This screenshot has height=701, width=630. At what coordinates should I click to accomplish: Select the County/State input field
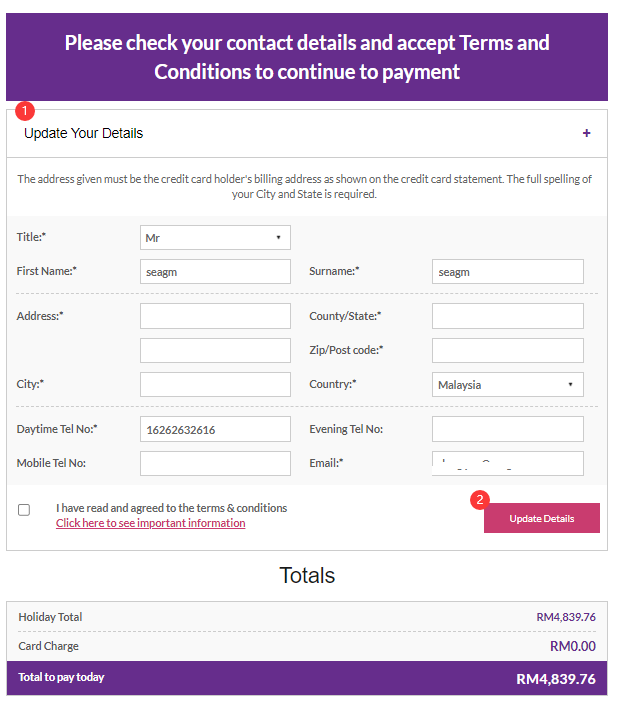pos(507,316)
